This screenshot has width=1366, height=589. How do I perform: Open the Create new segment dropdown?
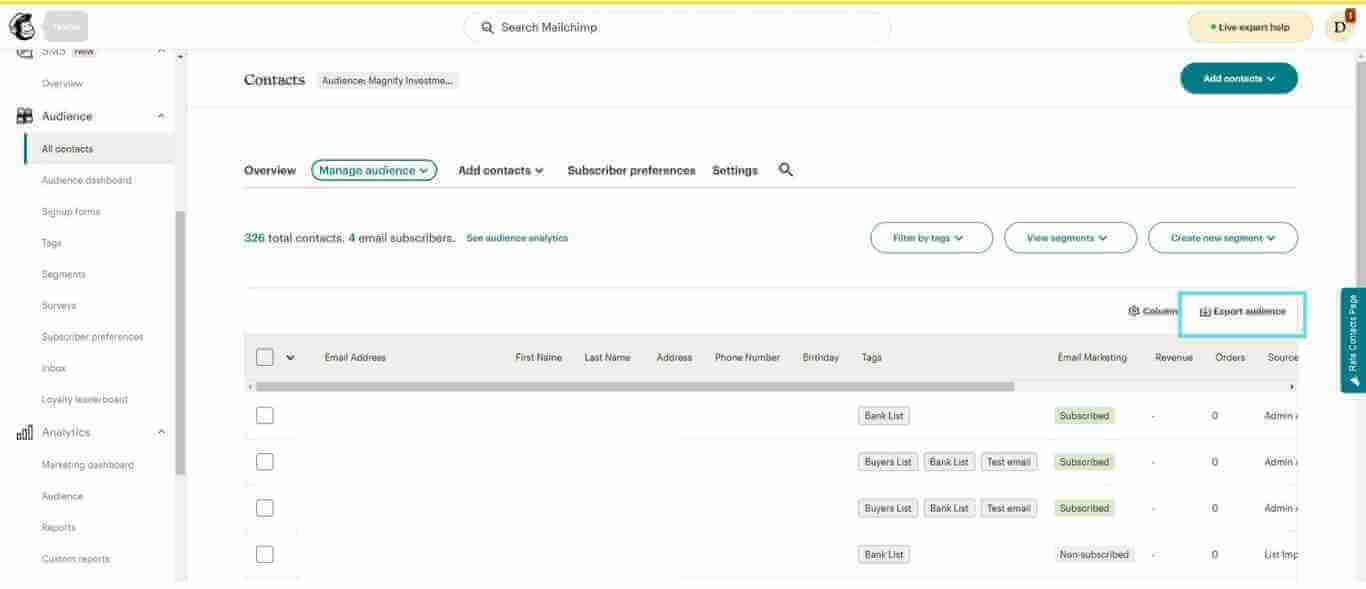(x=1222, y=238)
